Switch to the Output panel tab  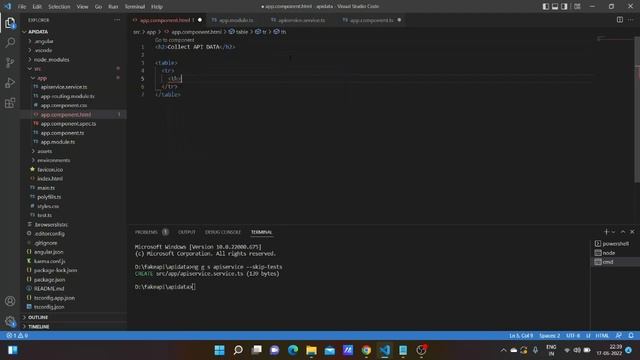click(x=187, y=232)
